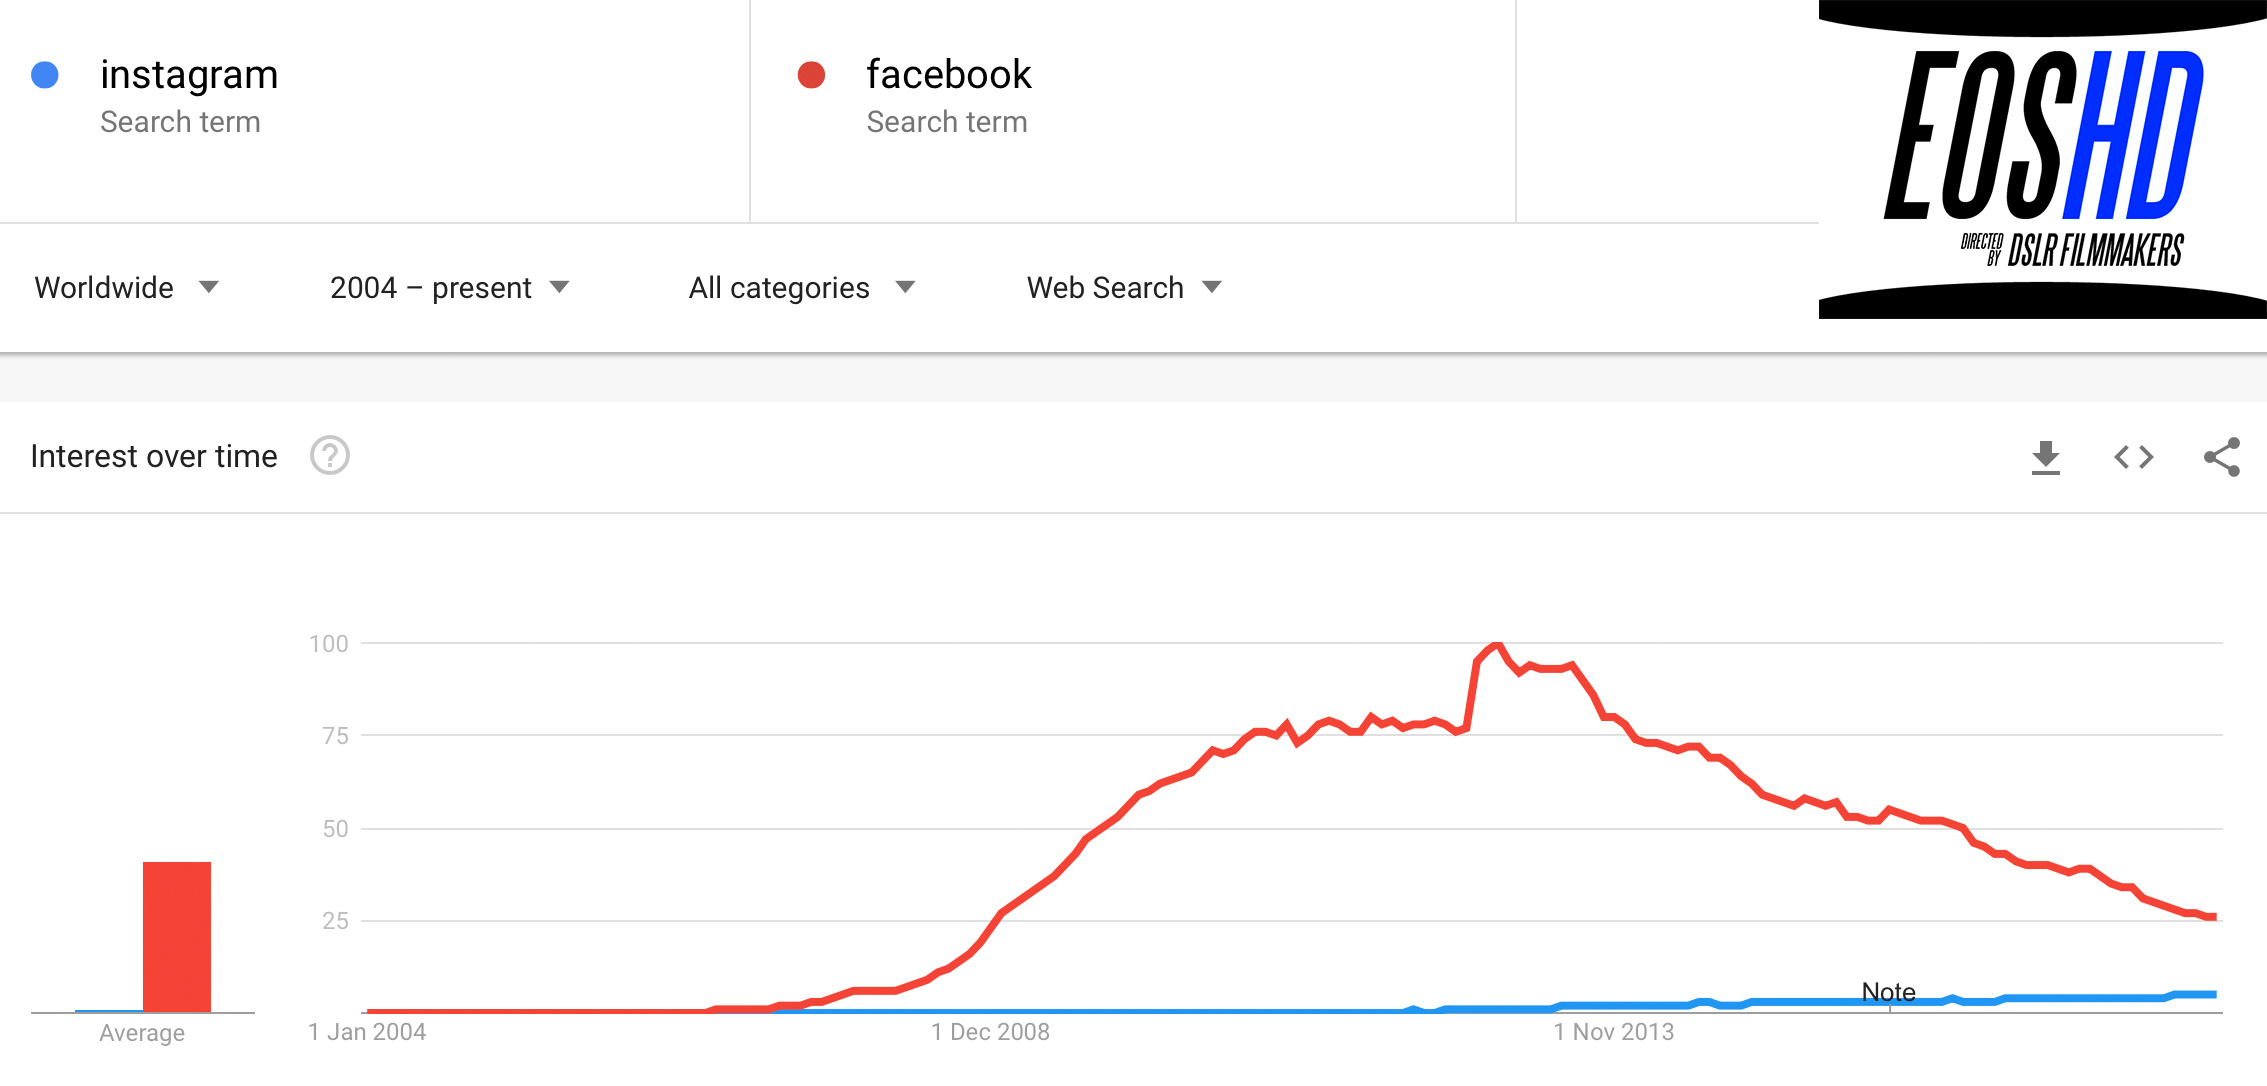The height and width of the screenshot is (1086, 2267).
Task: Click the facebook line peak at 100
Action: pos(1496,645)
